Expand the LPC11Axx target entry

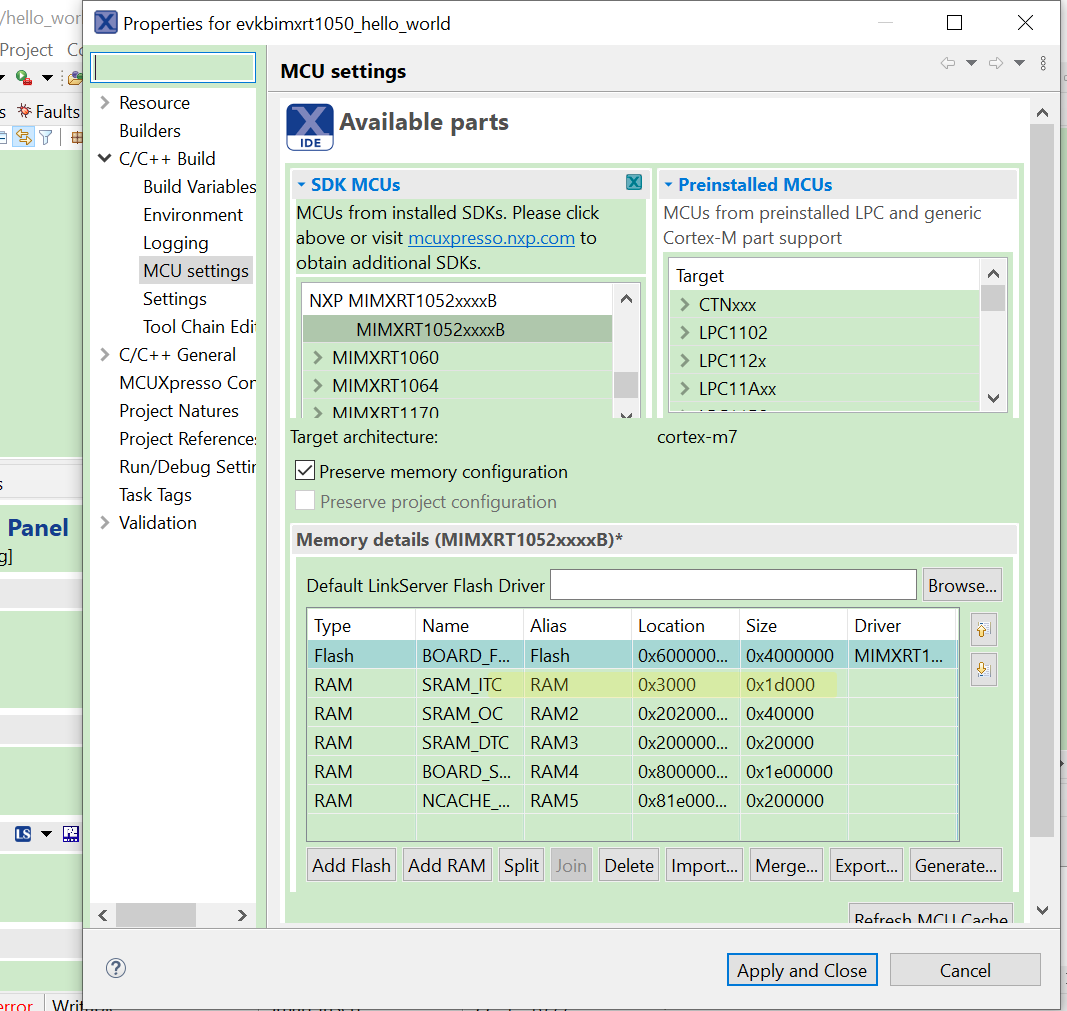click(685, 388)
